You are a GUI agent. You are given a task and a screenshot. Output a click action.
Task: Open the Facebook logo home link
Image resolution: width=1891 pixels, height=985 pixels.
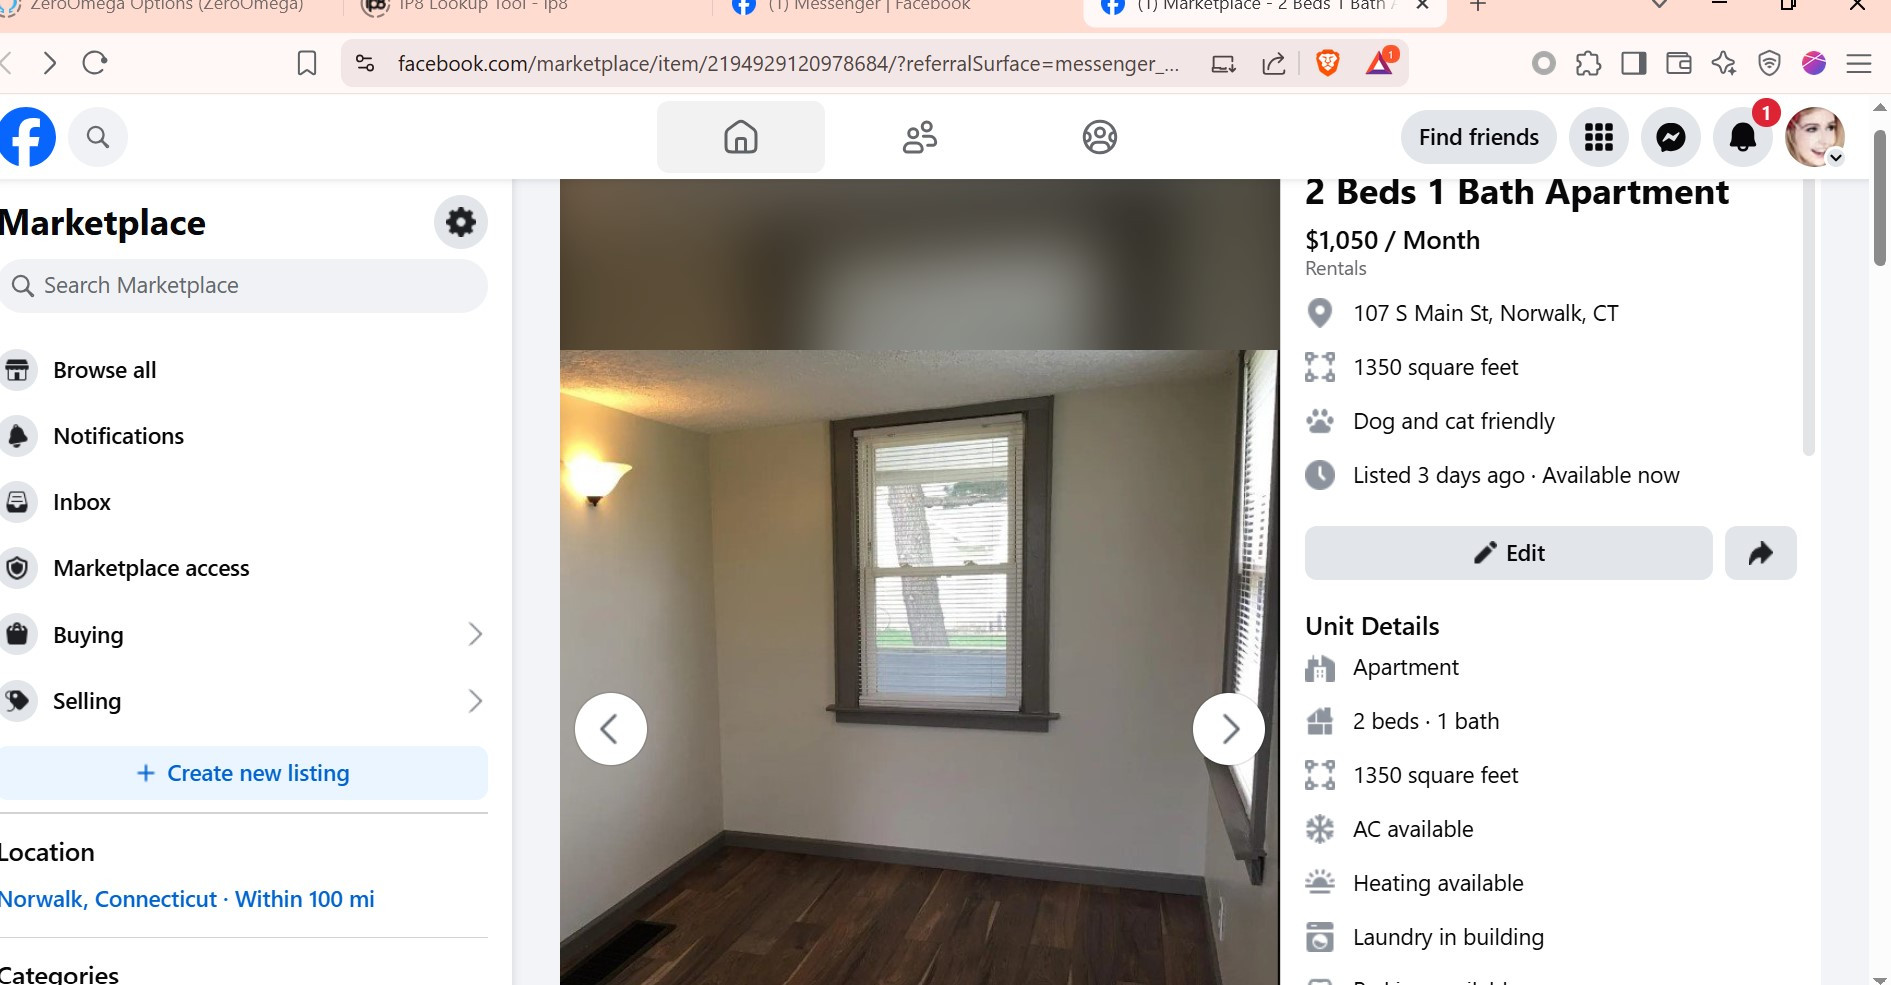click(27, 137)
